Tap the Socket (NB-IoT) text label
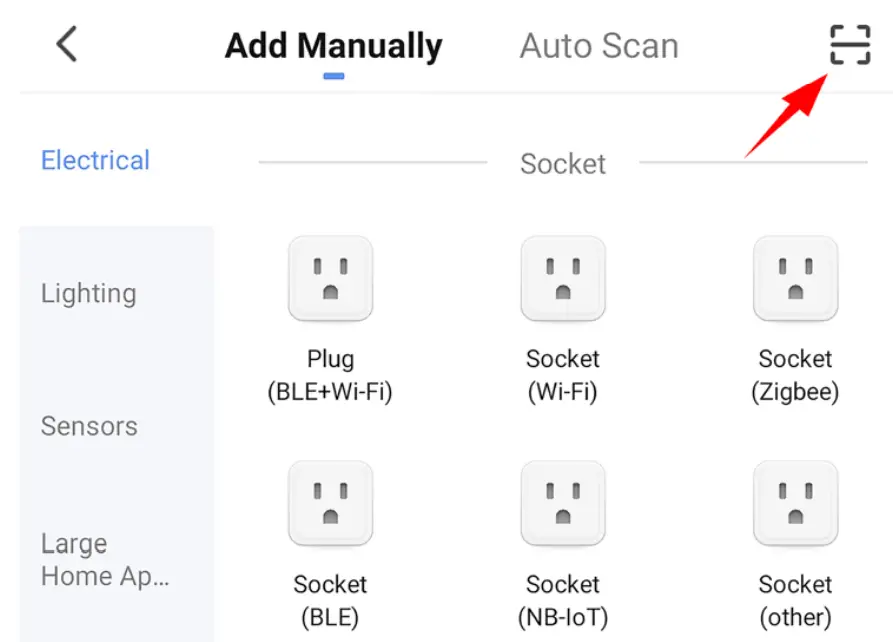Screen dimensions: 893x642 562,600
